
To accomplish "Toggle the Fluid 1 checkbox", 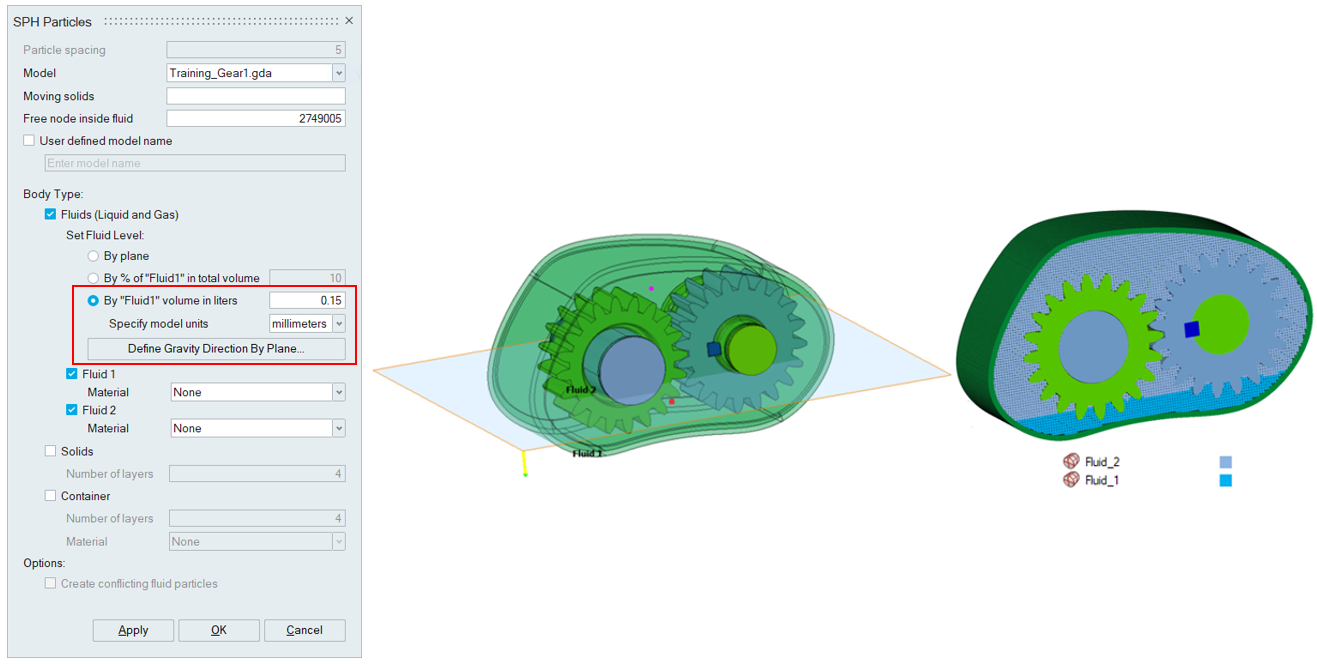I will [x=72, y=374].
